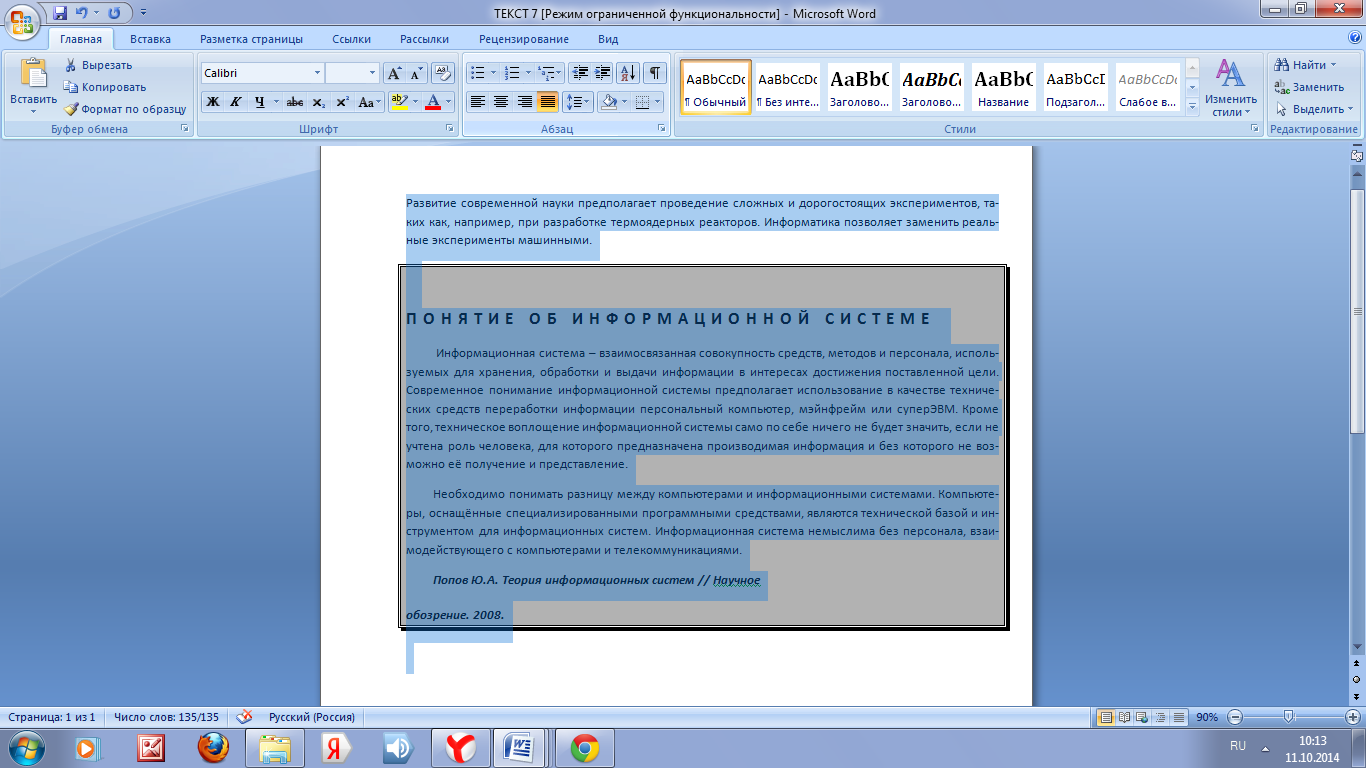The image size is (1366, 768).
Task: Increase font size with grow button
Action: point(394,73)
